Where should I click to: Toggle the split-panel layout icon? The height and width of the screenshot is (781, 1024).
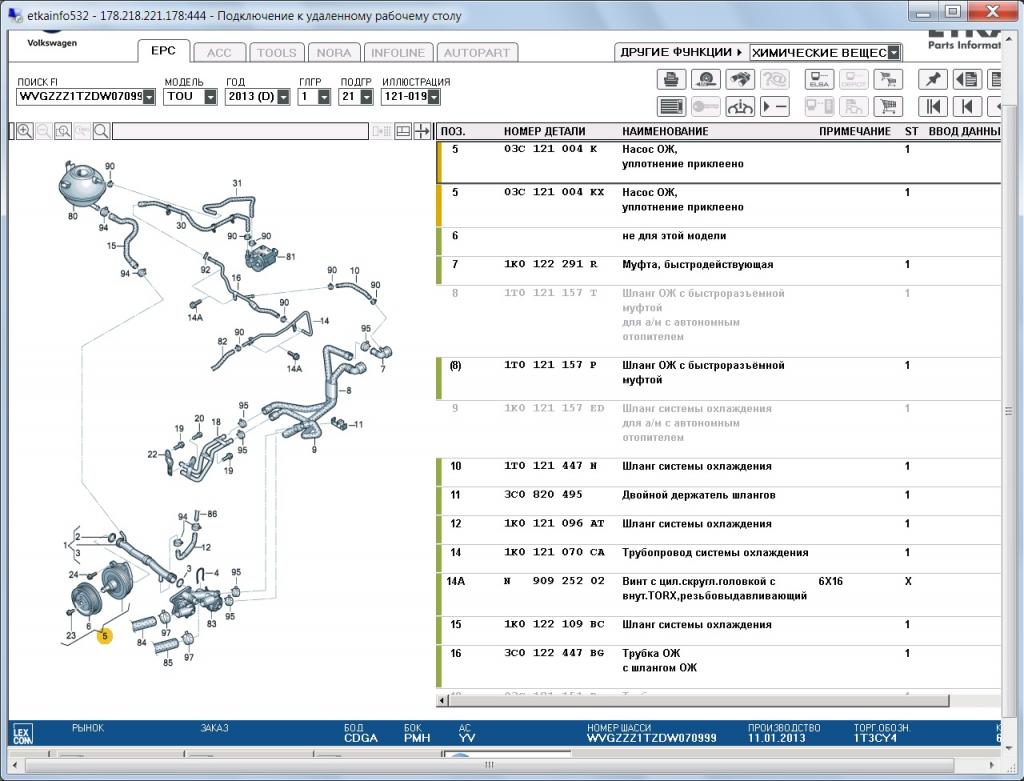click(403, 131)
